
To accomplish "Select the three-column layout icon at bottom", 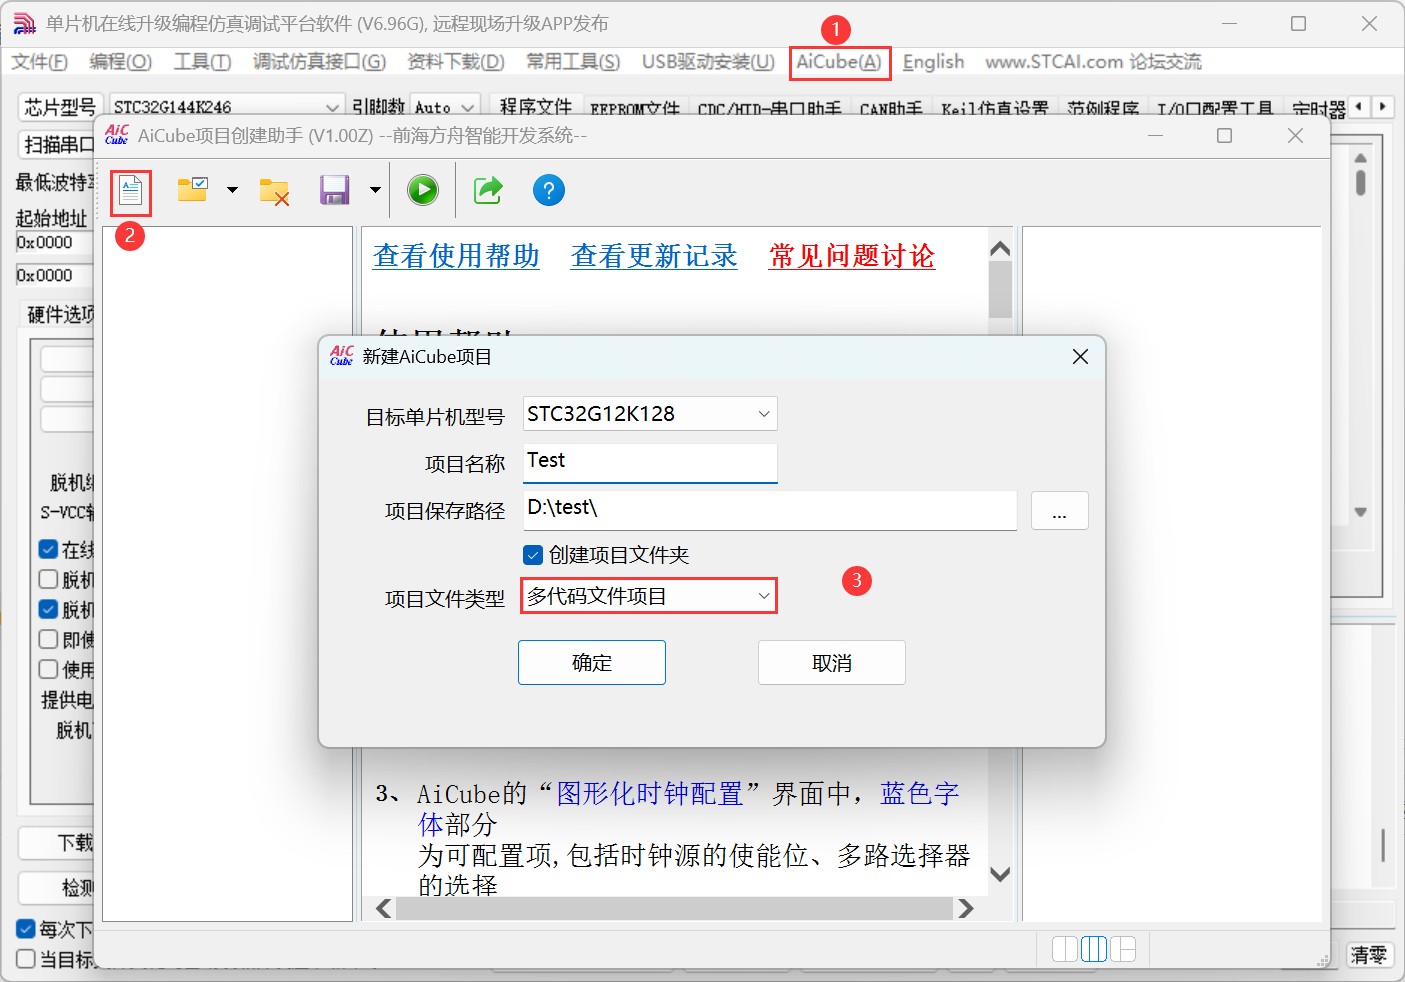I will pos(1094,948).
